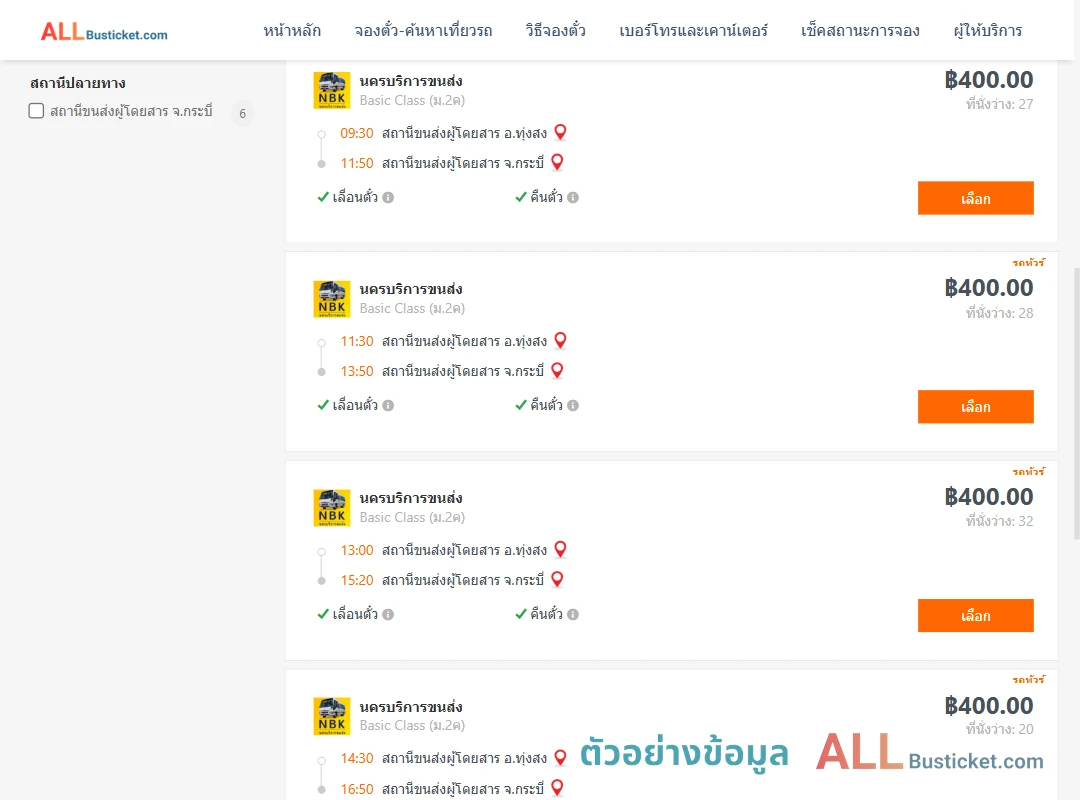
Task: Open วิธีจองตั๋ว in navigation bar
Action: pos(555,31)
